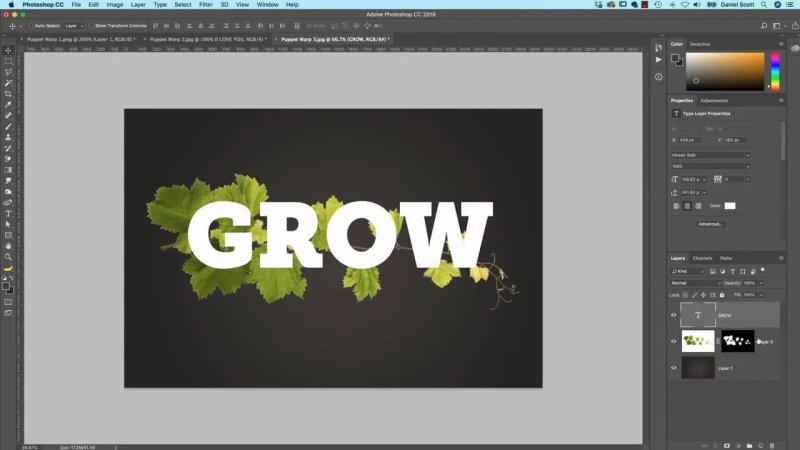Hide the GROW text layer

click(673, 315)
